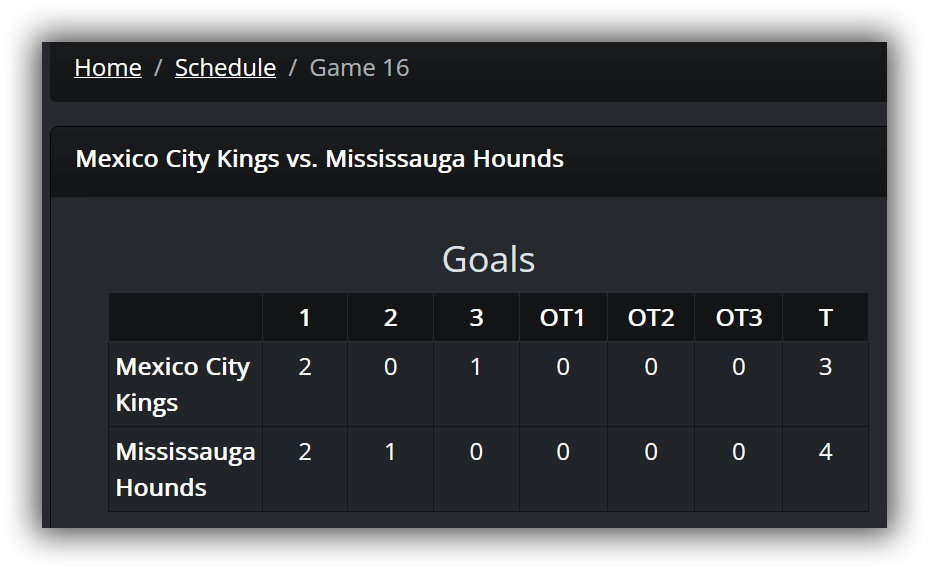Select the Mexico City Kings row label
This screenshot has width=929, height=570.
185,384
